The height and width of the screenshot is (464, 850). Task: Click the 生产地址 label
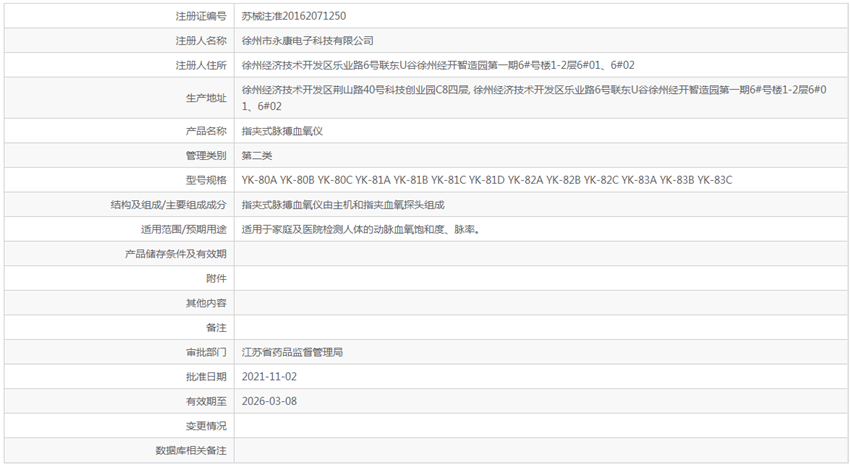(x=206, y=98)
